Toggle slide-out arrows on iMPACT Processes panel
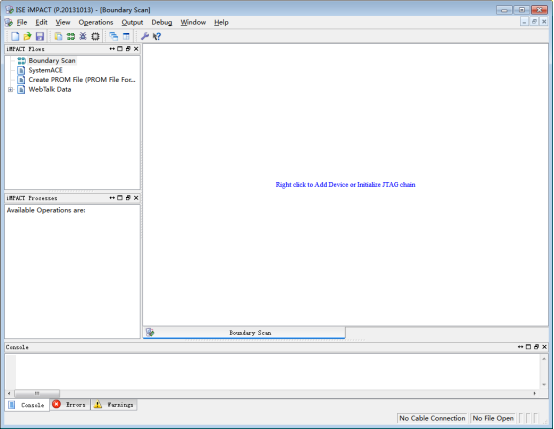This screenshot has height=429, width=554. coord(112,198)
